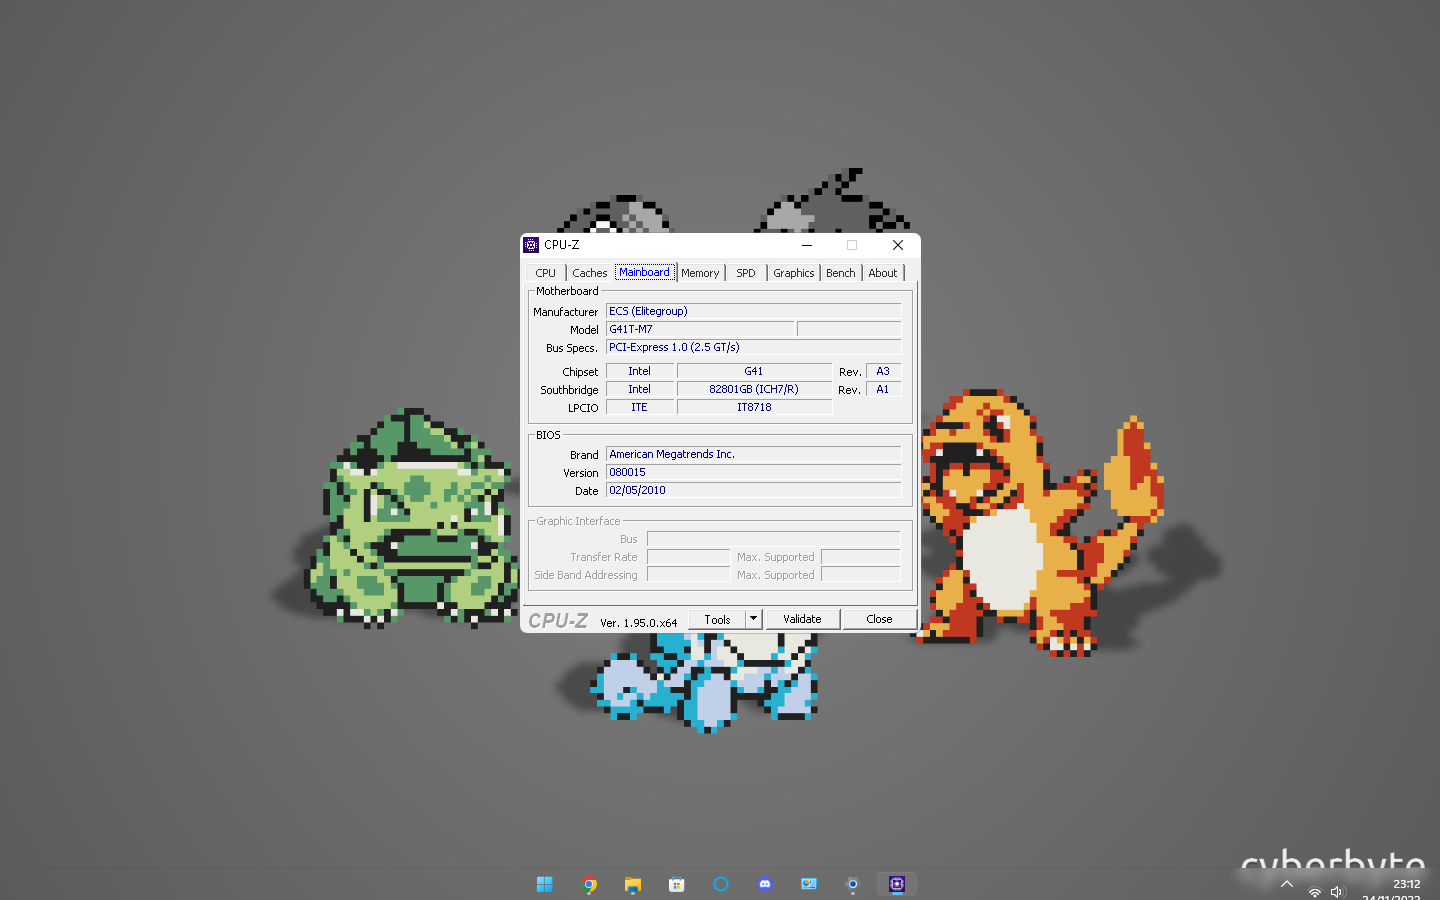Click the Tools button
The image size is (1440, 900).
[x=717, y=620]
